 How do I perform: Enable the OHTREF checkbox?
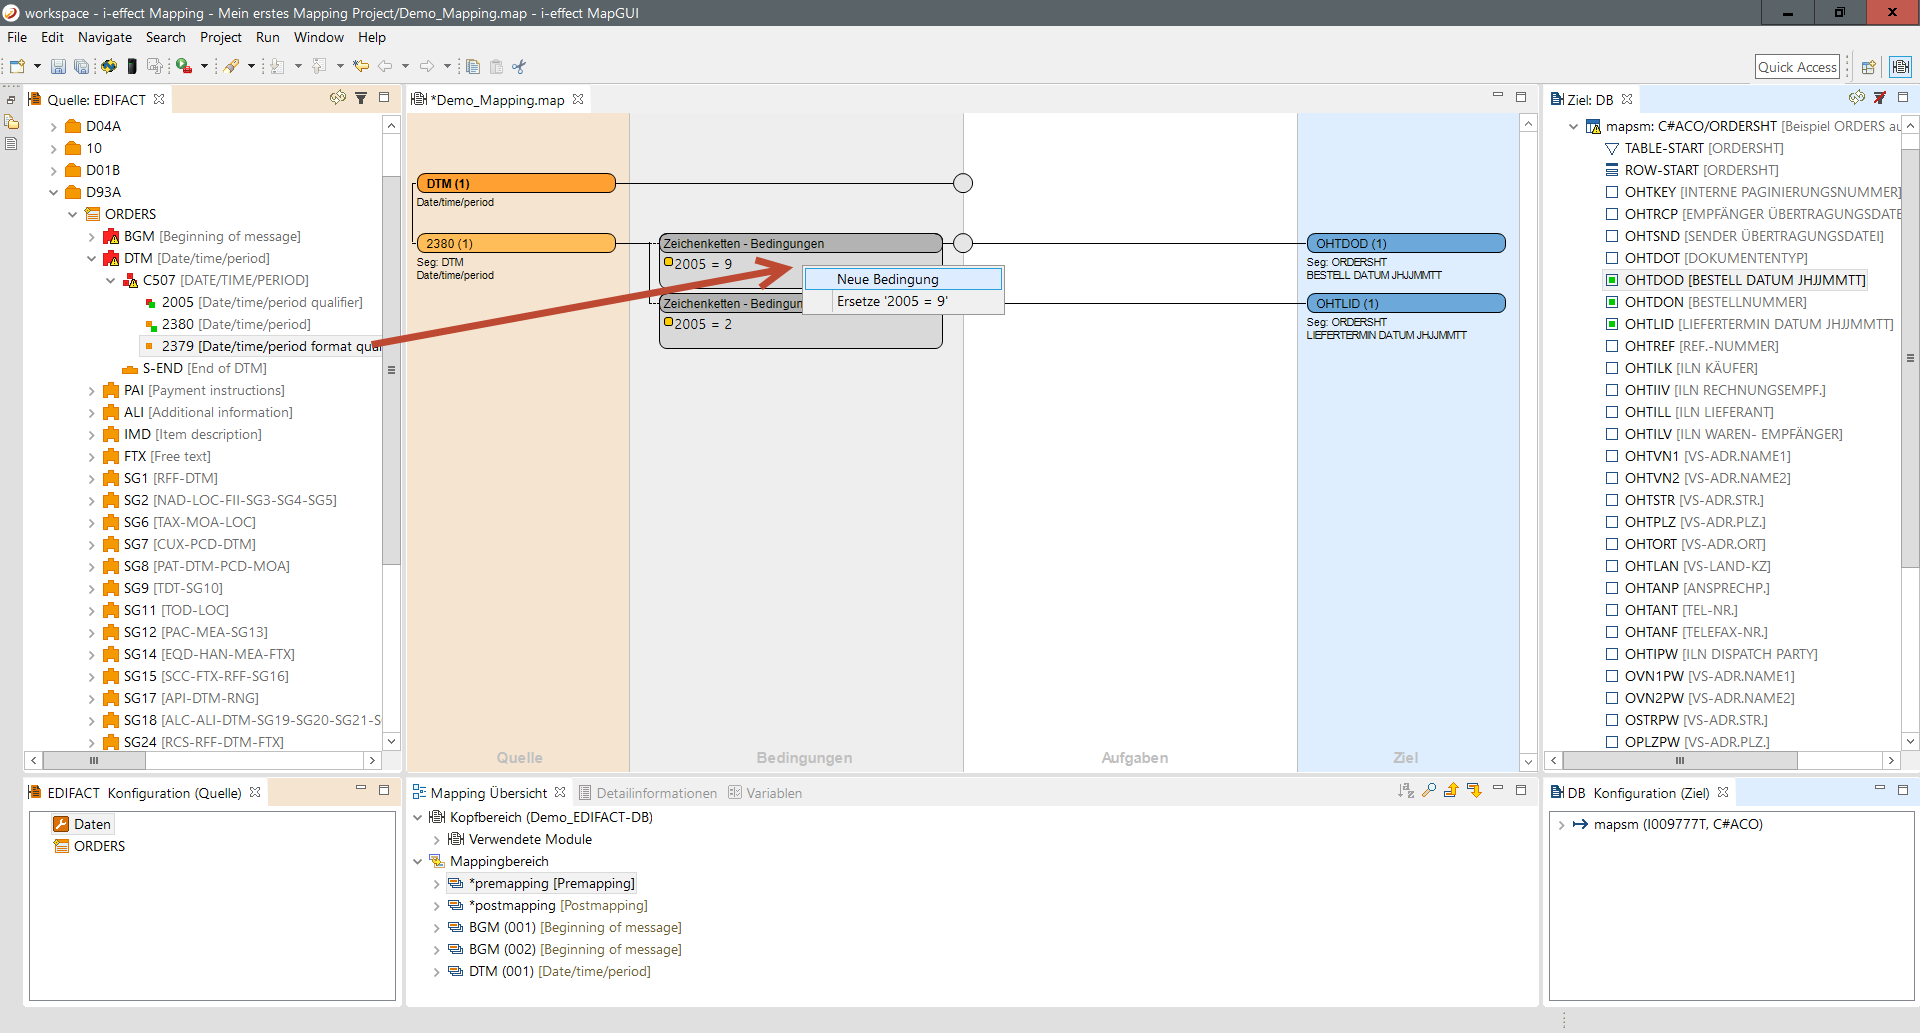1612,346
